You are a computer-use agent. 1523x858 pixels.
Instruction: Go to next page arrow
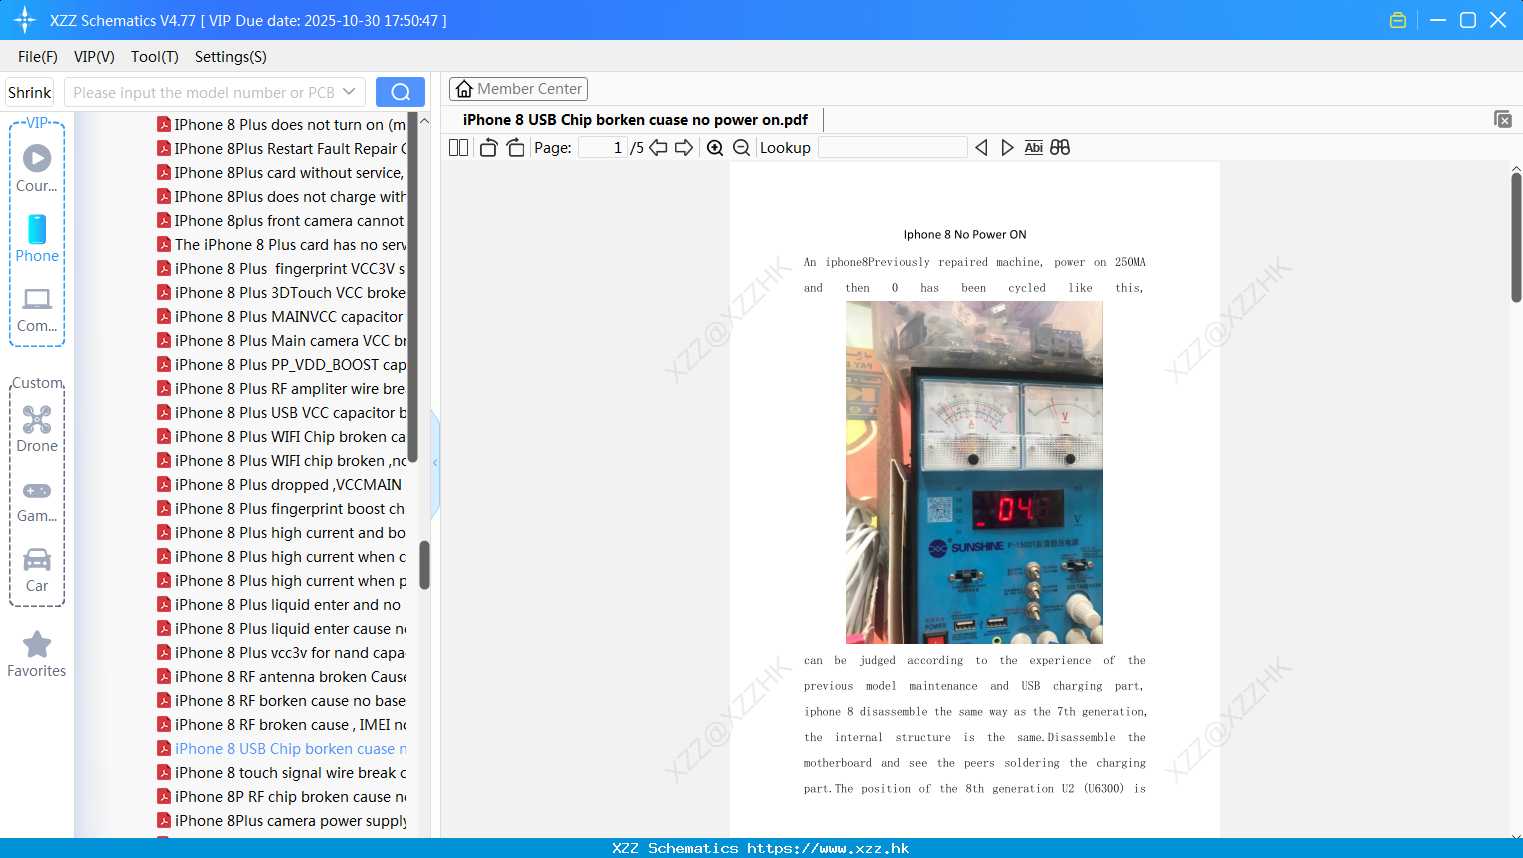(684, 147)
